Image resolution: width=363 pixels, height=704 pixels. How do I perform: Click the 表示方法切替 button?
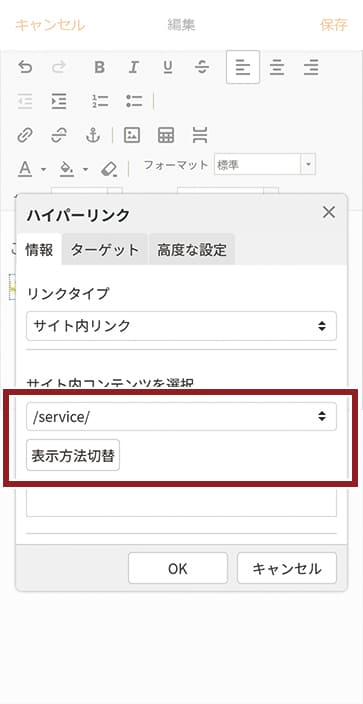(x=73, y=455)
